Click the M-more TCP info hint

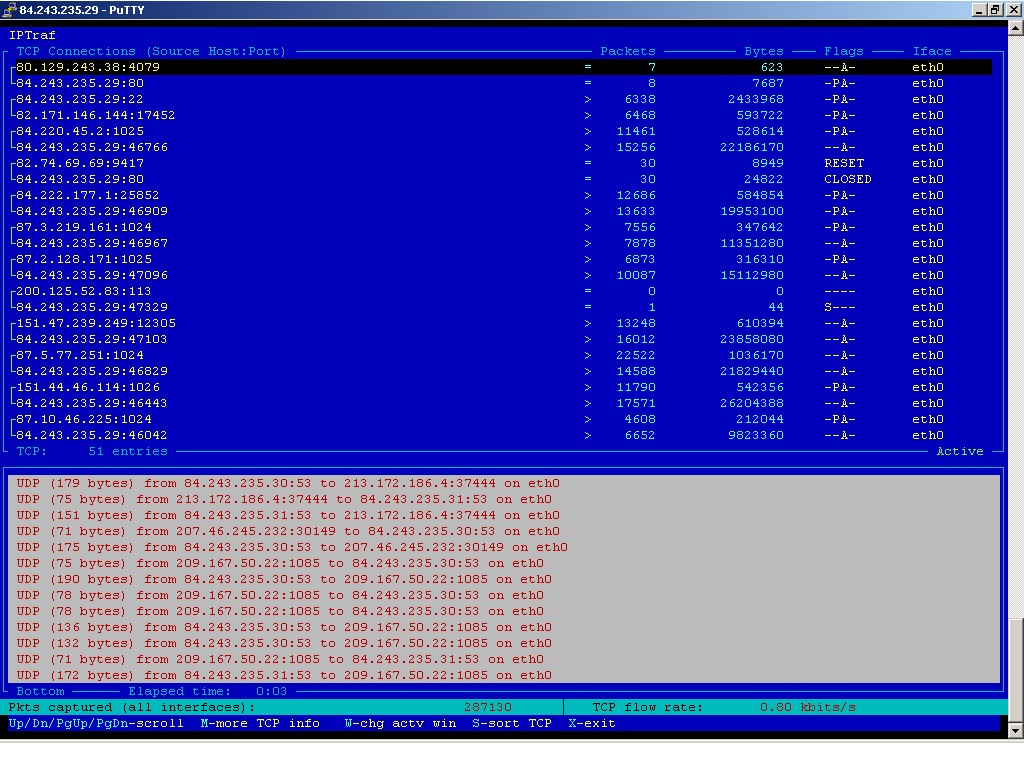260,723
